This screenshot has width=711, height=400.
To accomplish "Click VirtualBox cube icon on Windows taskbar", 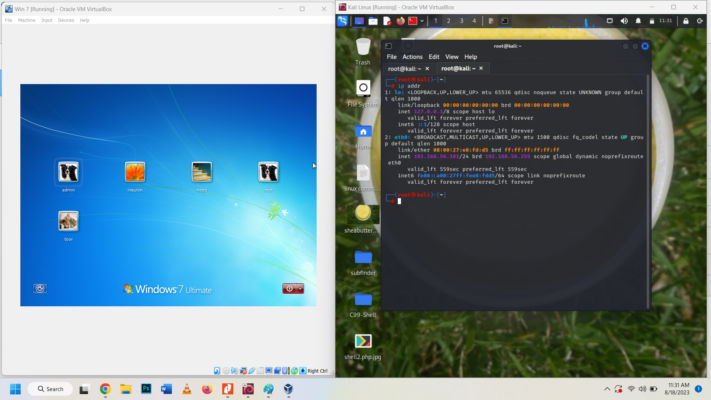I will pyautogui.click(x=288, y=389).
